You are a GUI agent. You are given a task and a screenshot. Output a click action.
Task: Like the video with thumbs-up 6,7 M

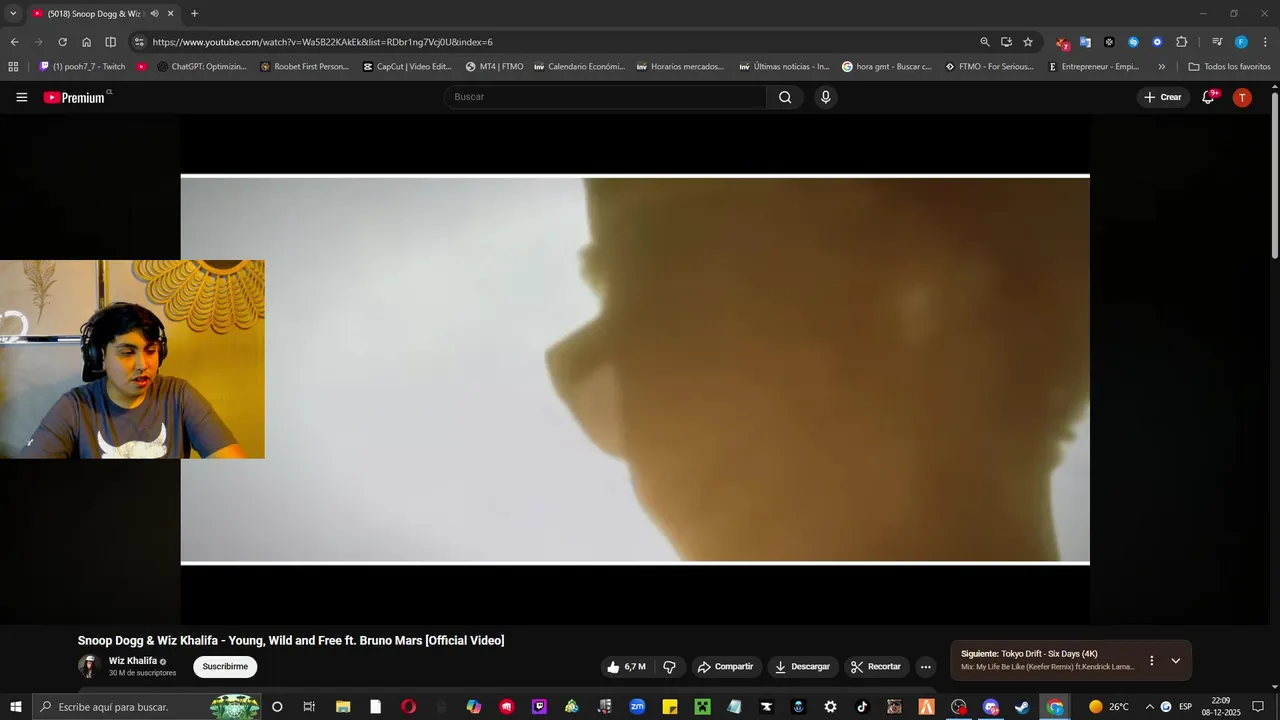tap(627, 667)
